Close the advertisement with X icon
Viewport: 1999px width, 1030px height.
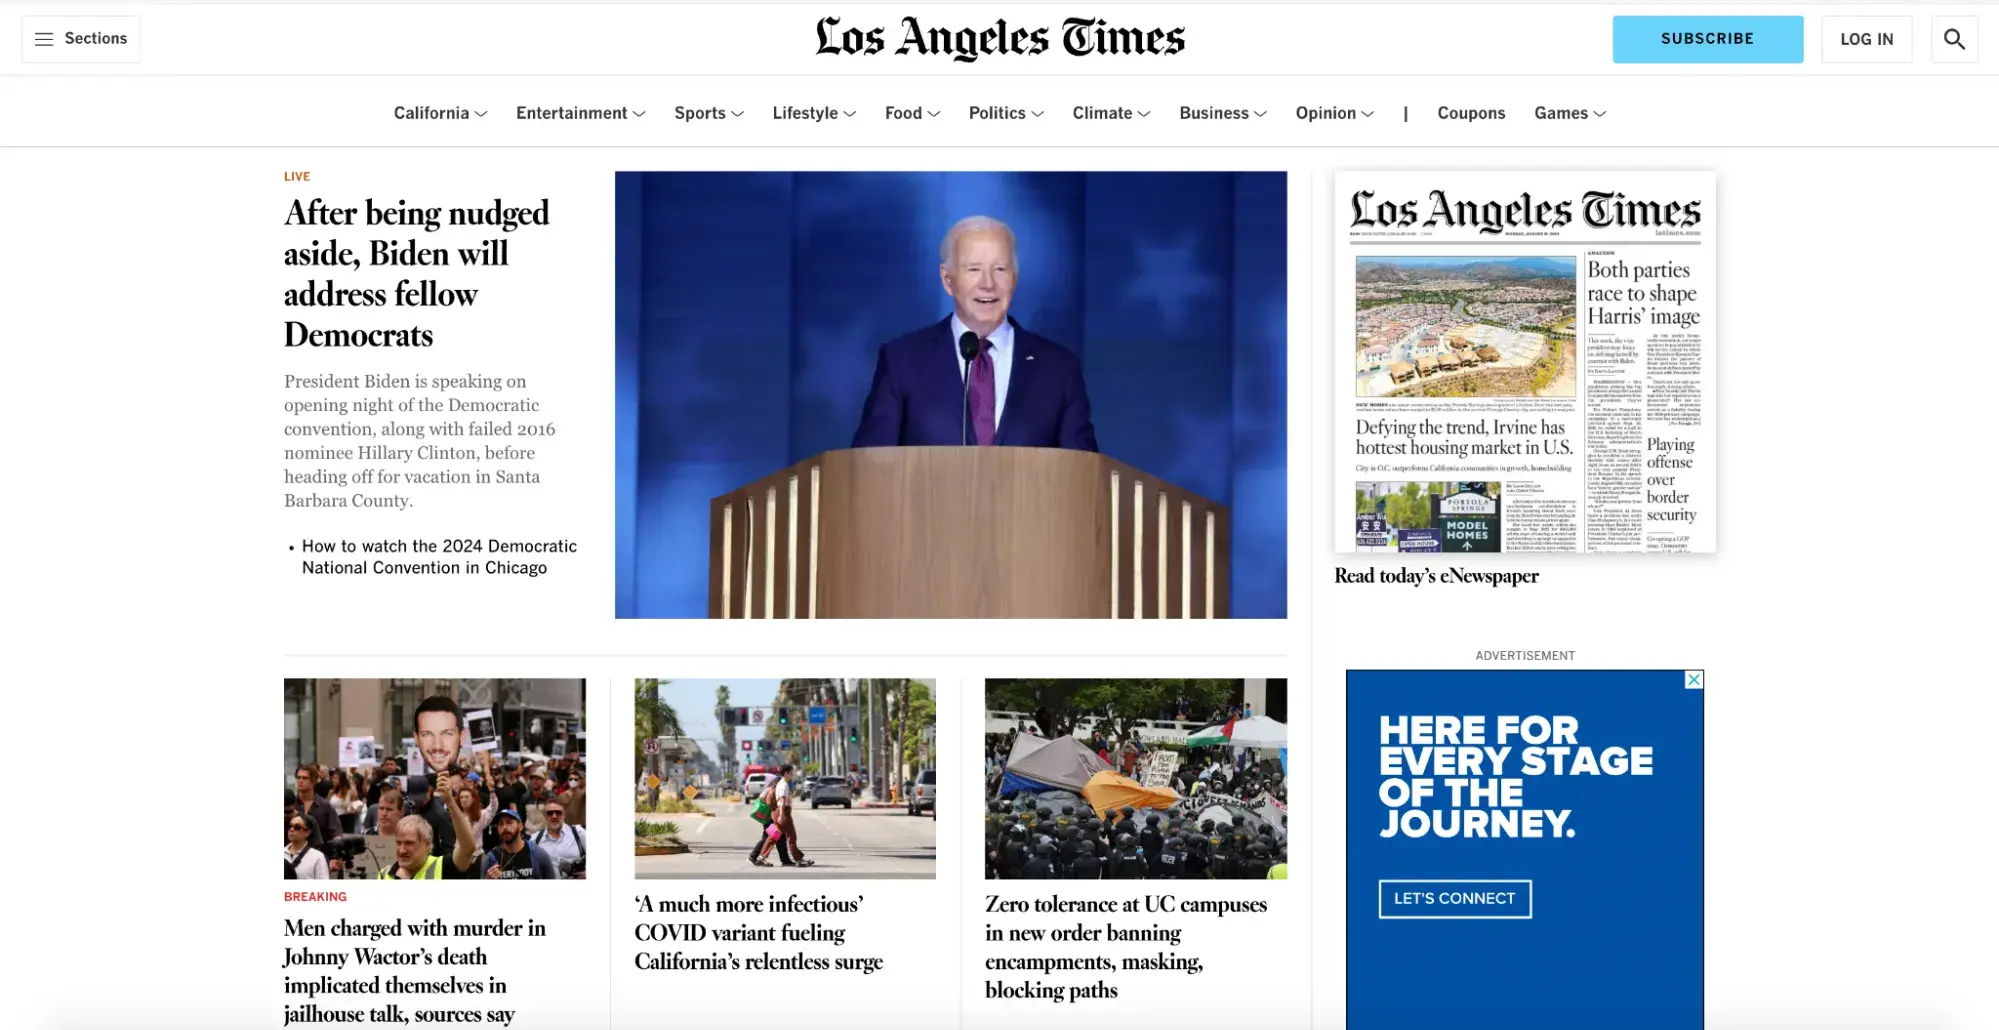click(1693, 680)
